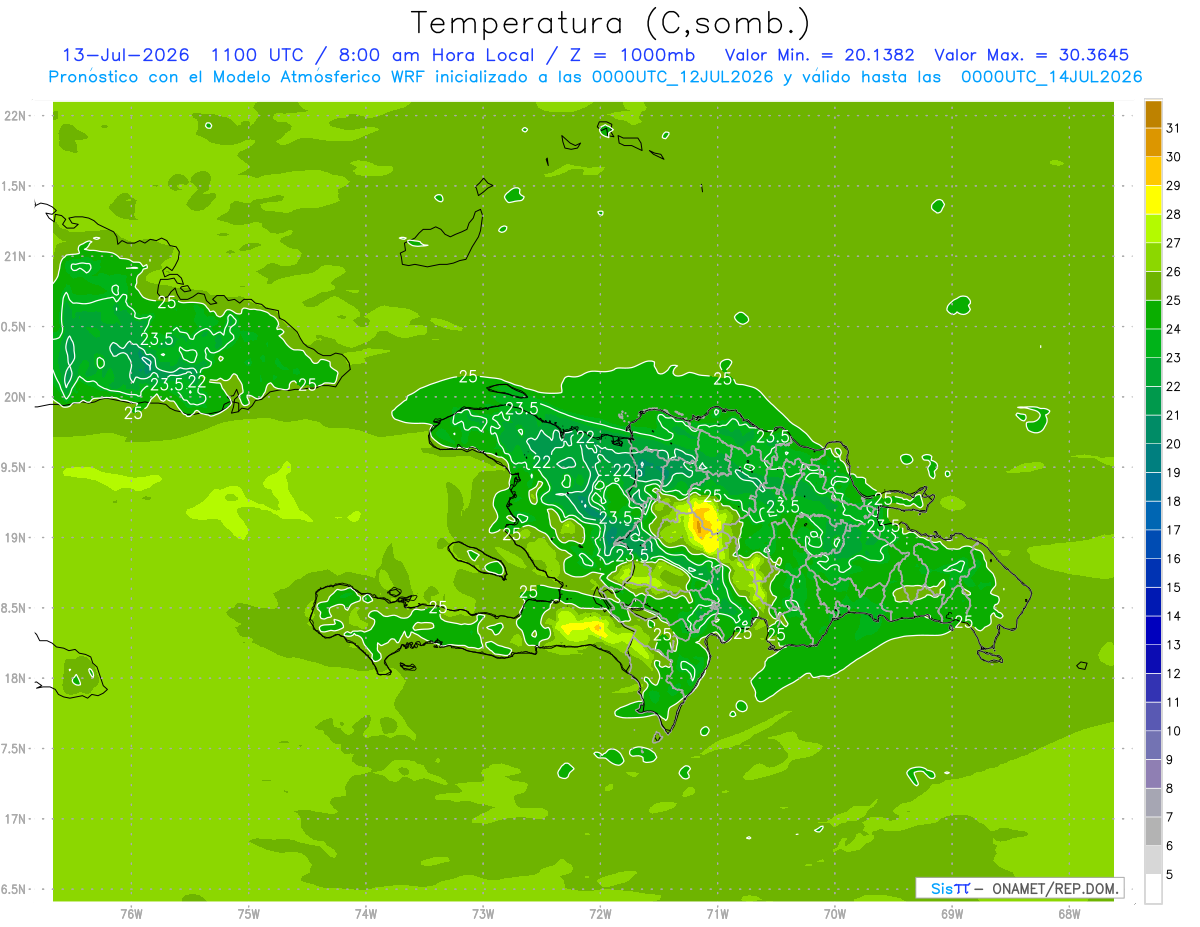
Task: Click the colorbar label "12"
Action: coord(1174,674)
